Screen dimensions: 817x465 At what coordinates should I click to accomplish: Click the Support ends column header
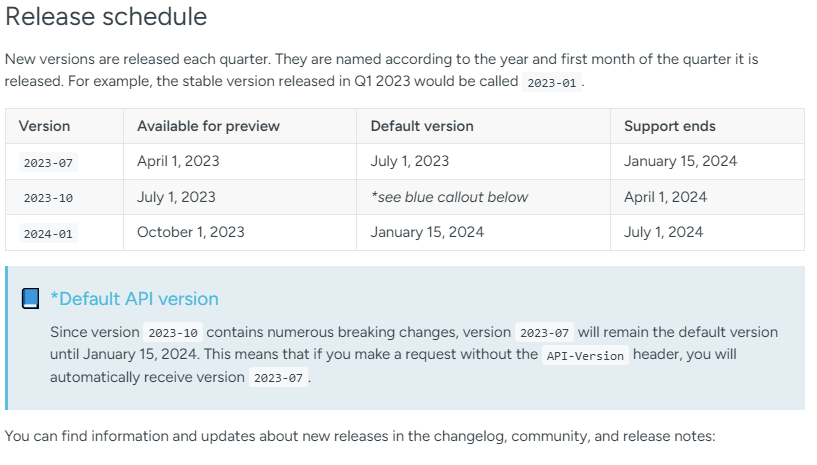pos(670,126)
